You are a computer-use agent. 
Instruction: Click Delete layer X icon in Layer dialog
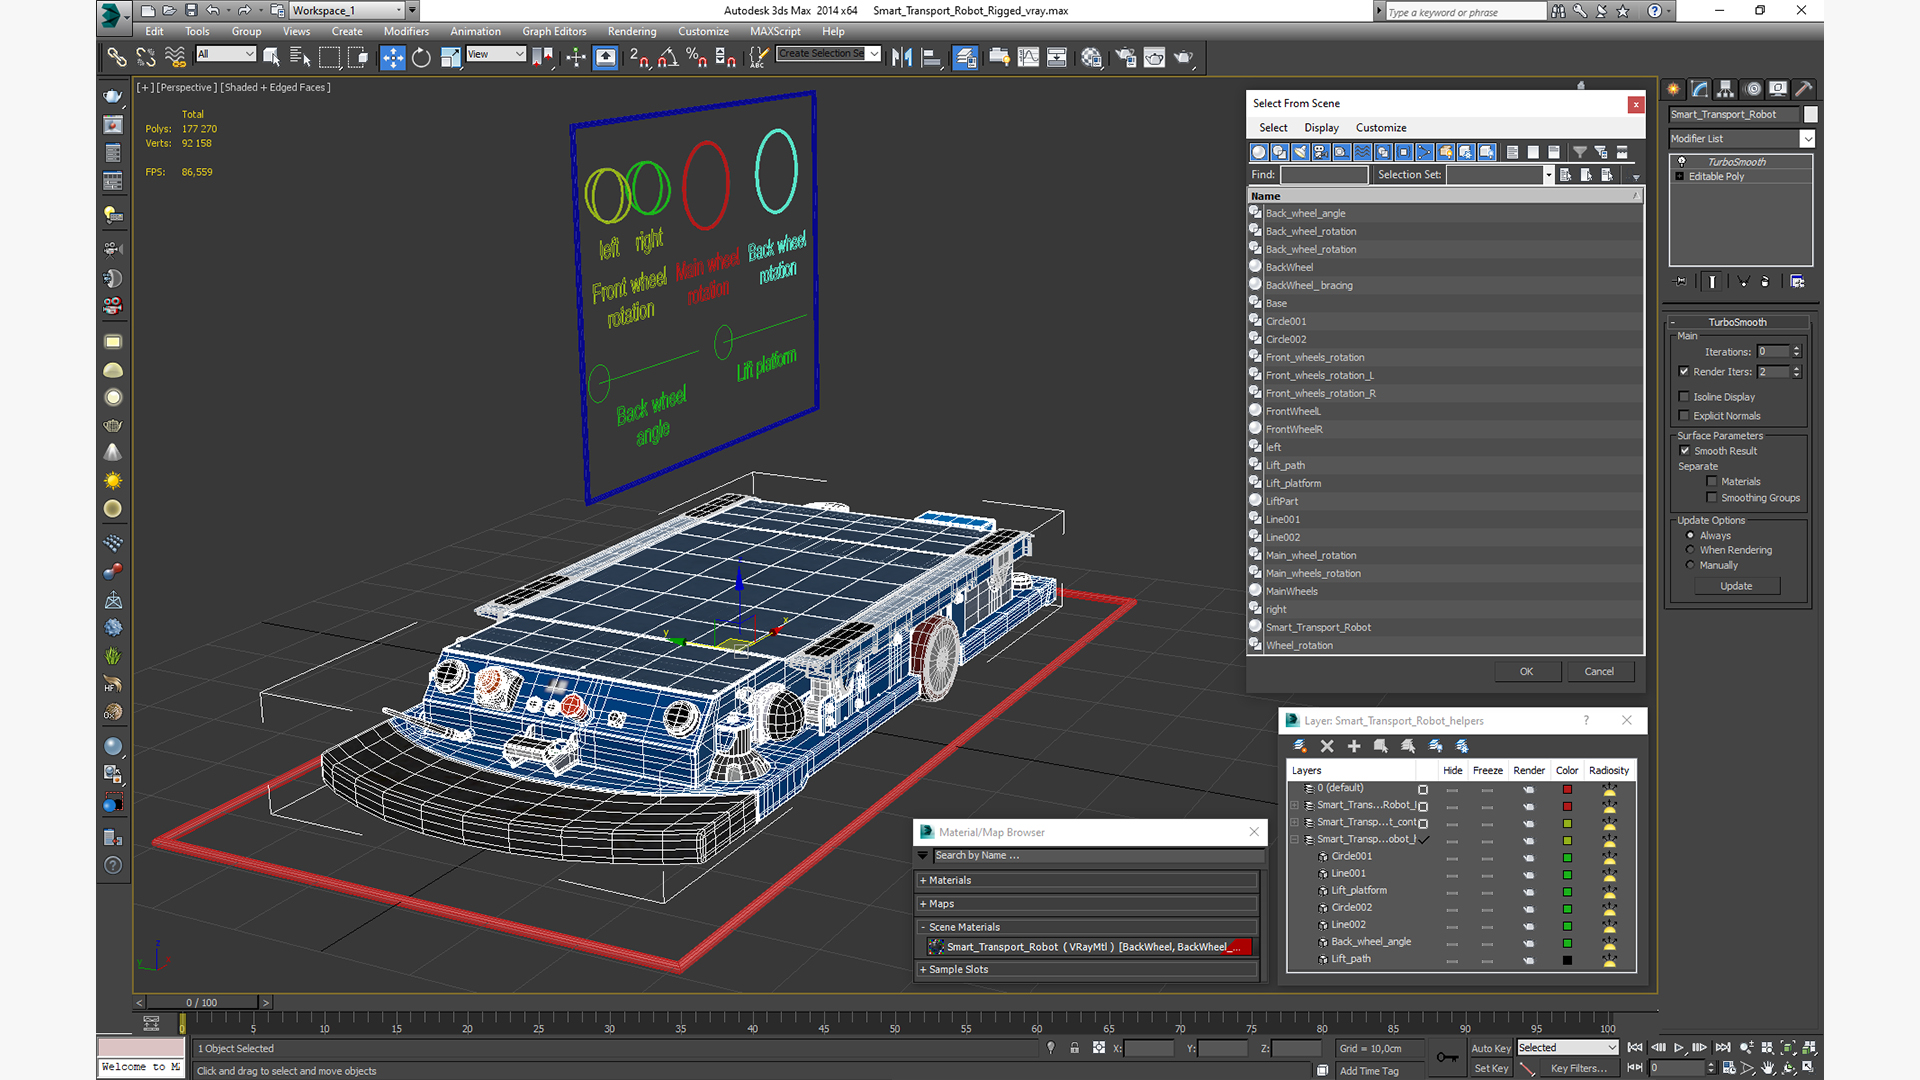(1327, 746)
